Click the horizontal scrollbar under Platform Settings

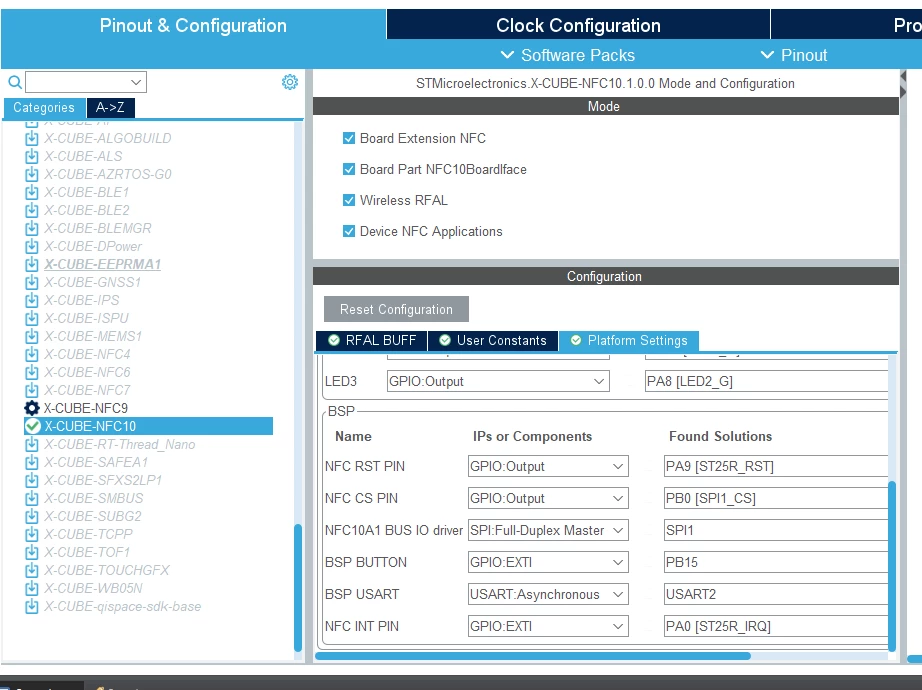pyautogui.click(x=533, y=655)
